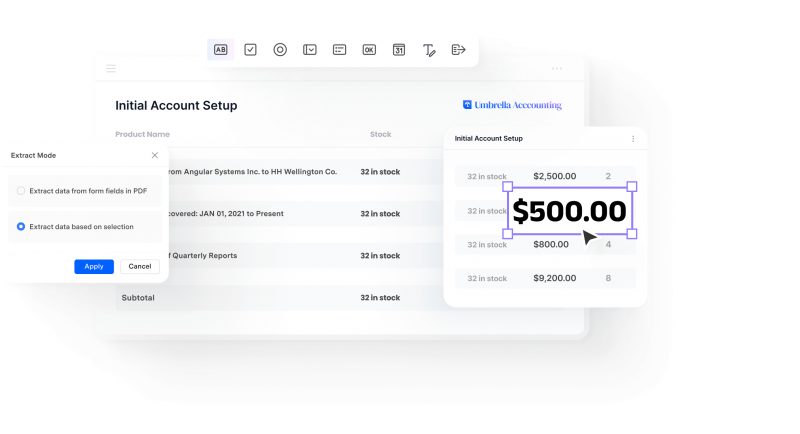Click the bottom-right selection handle of $500.00
The height and width of the screenshot is (434, 800).
coord(632,234)
